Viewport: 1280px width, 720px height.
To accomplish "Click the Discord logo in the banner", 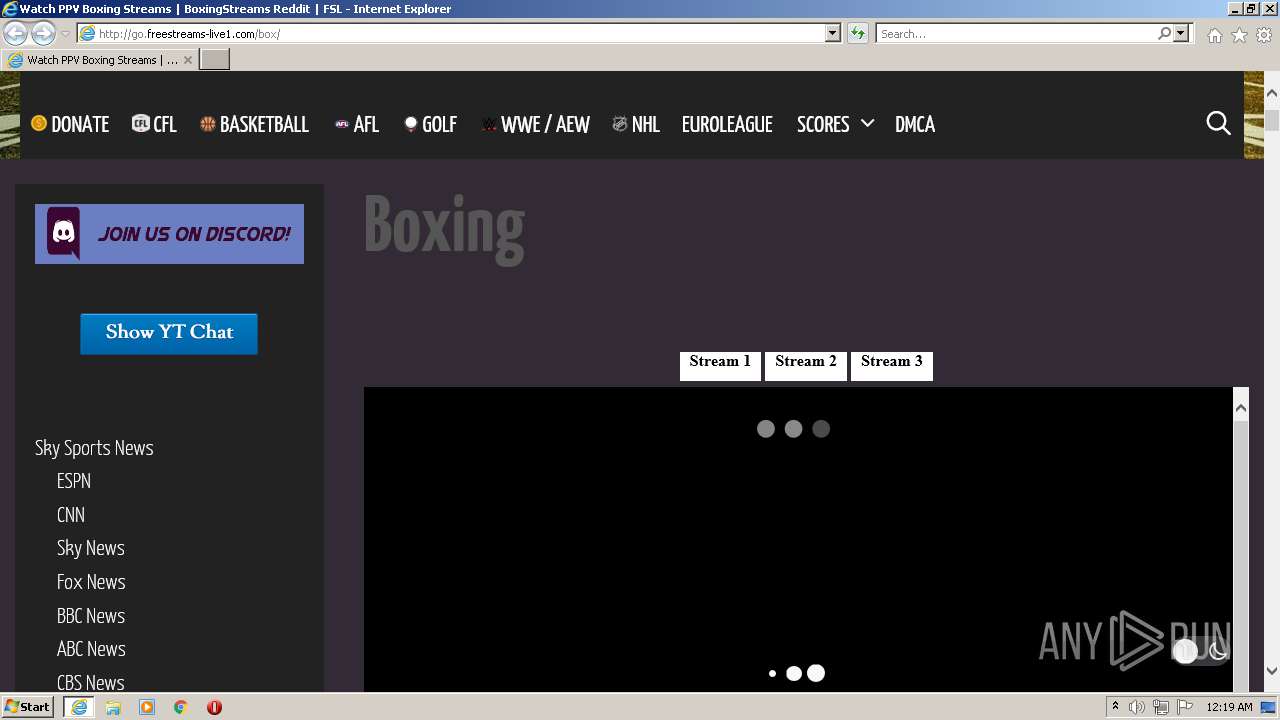I will pyautogui.click(x=64, y=234).
